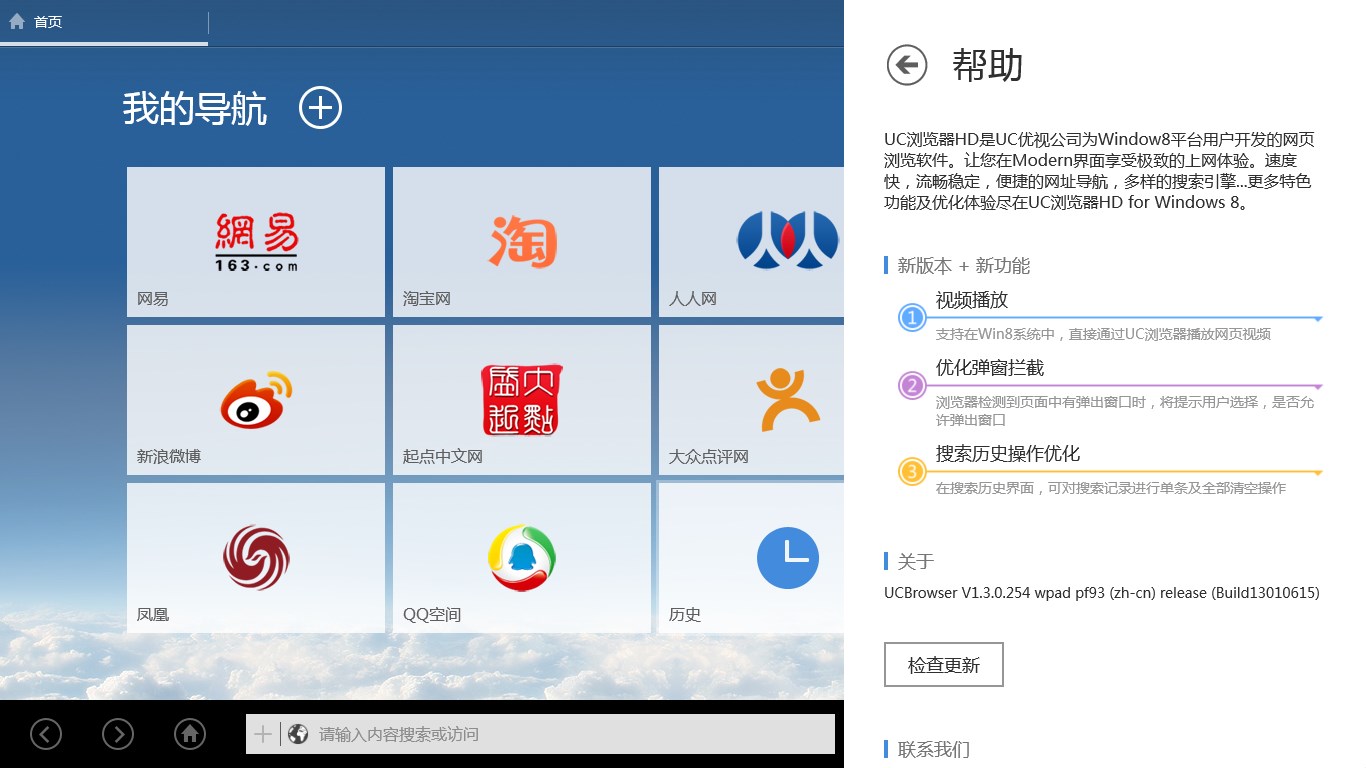Click the 联系我们 section title

(933, 750)
